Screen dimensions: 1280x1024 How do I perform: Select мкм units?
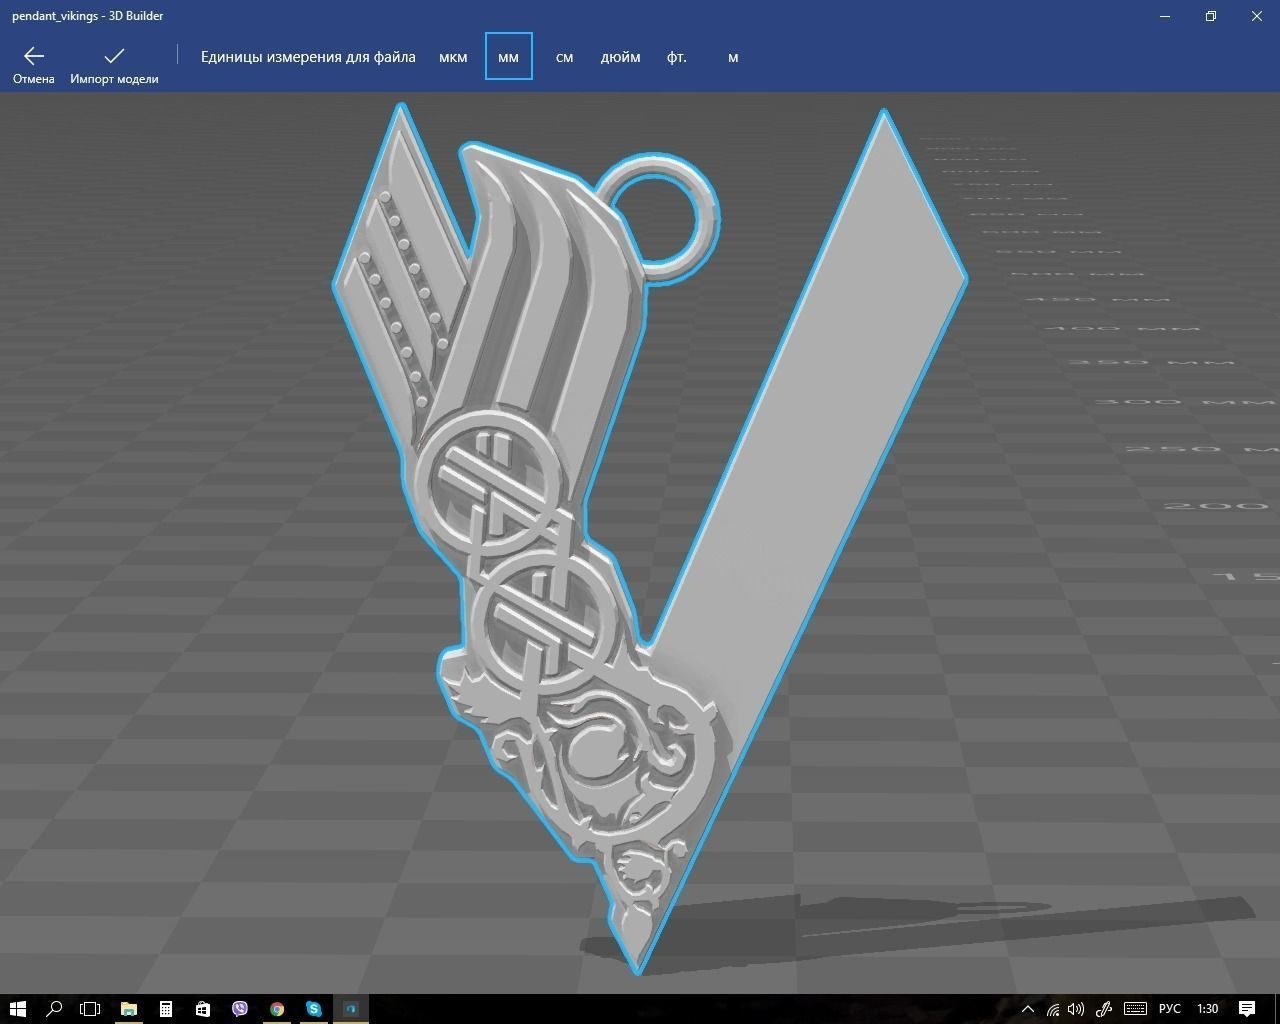point(453,57)
